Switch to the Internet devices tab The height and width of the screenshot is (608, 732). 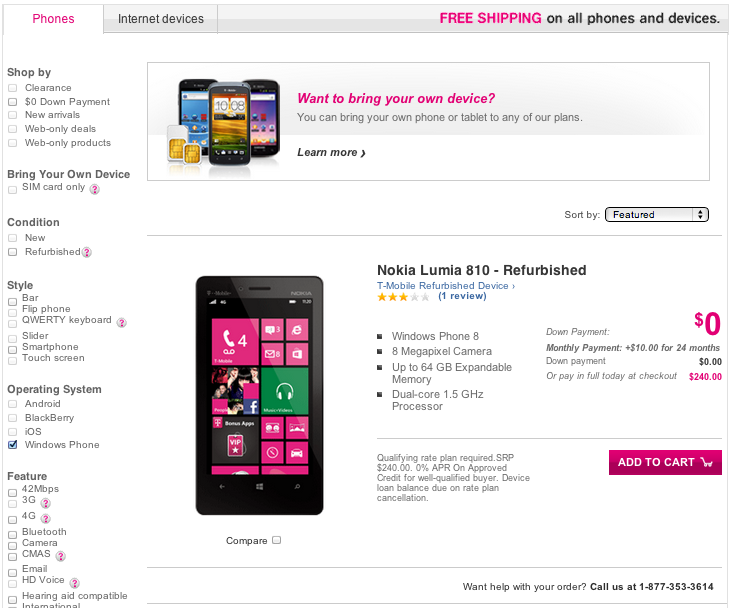click(160, 19)
